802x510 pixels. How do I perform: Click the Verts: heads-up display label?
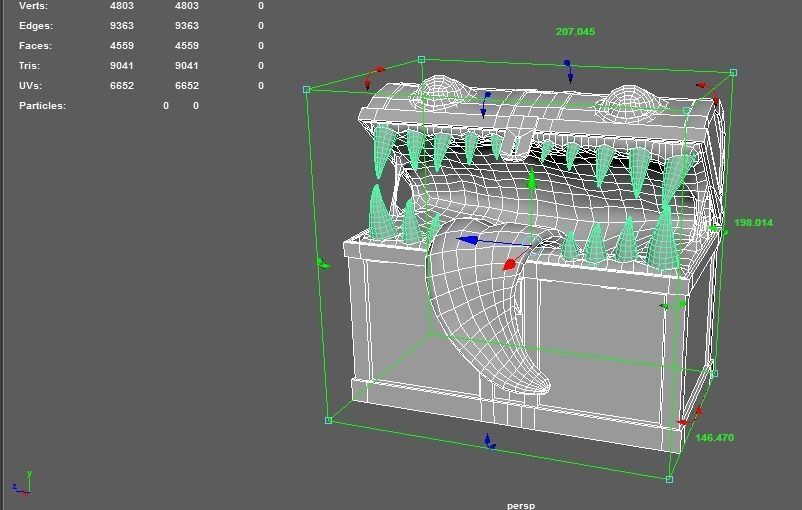[x=33, y=6]
